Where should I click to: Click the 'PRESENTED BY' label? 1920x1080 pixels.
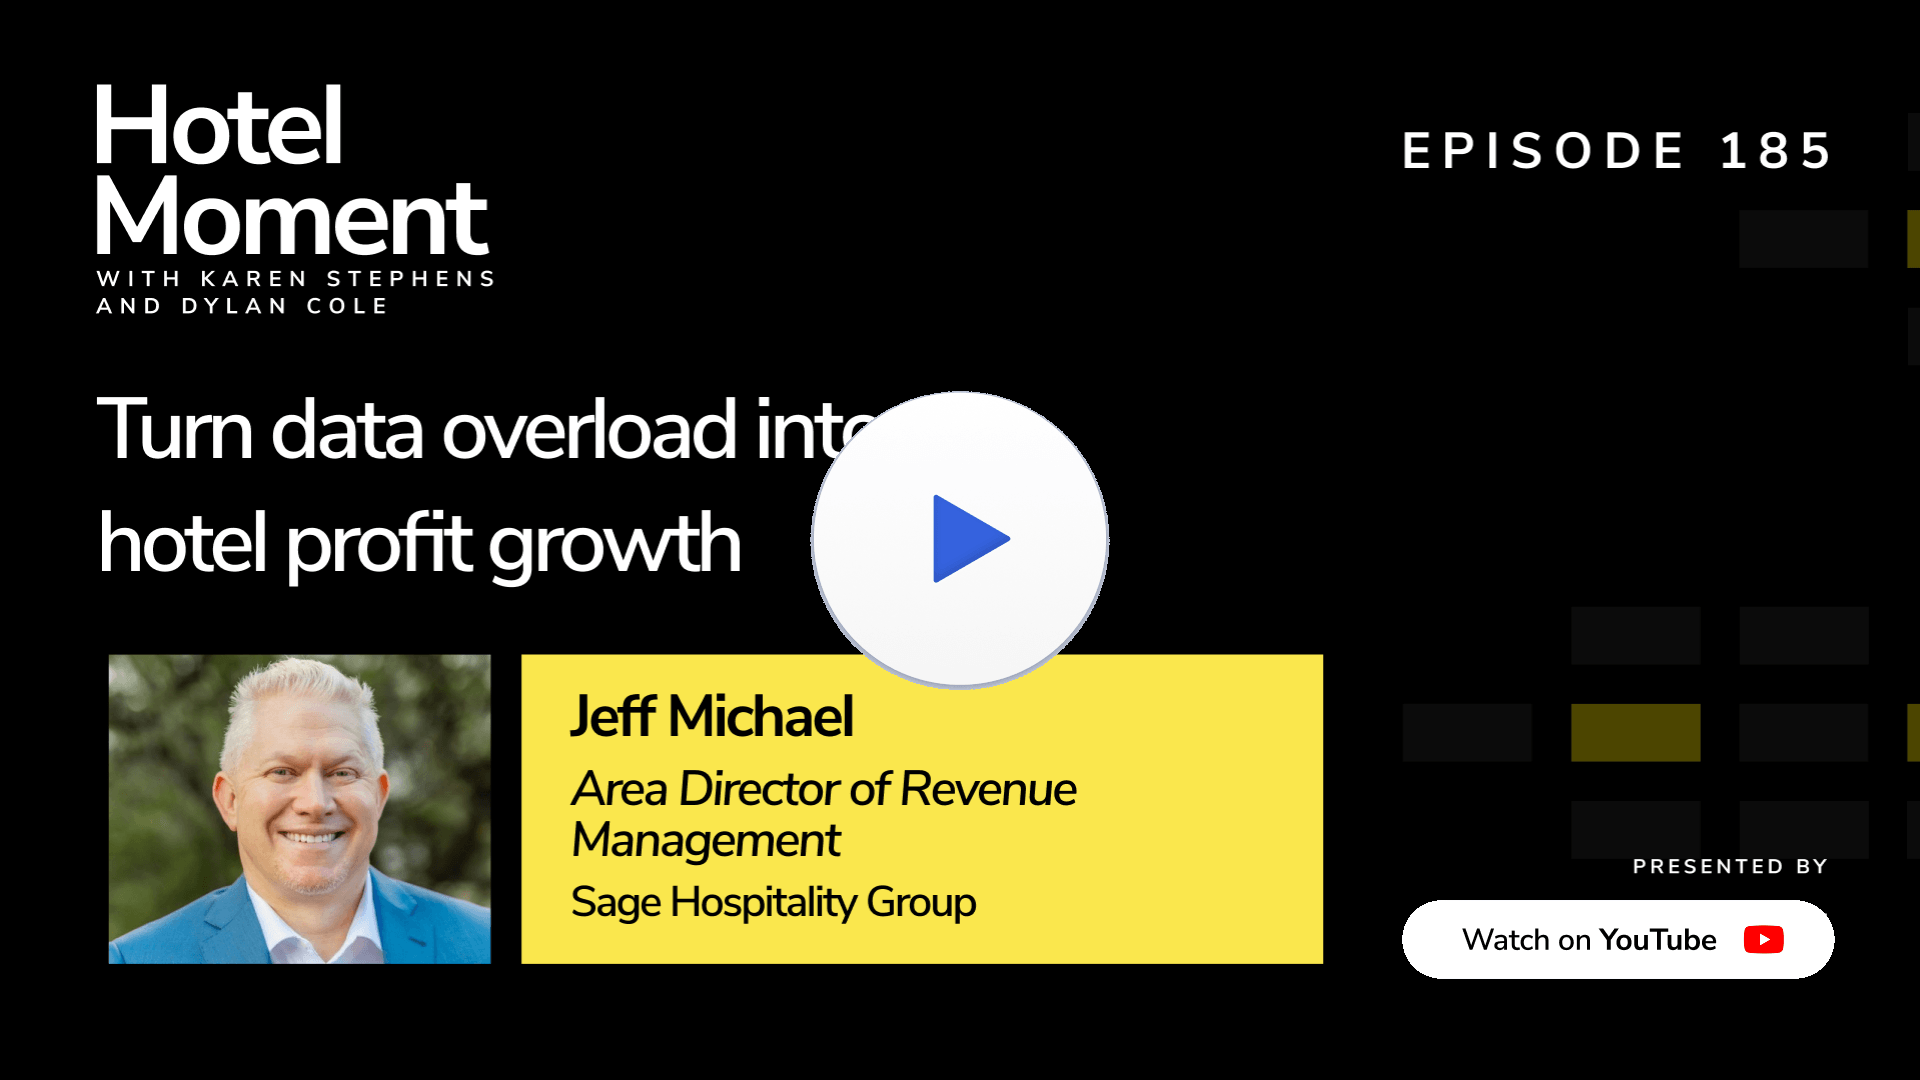[x=1730, y=866]
